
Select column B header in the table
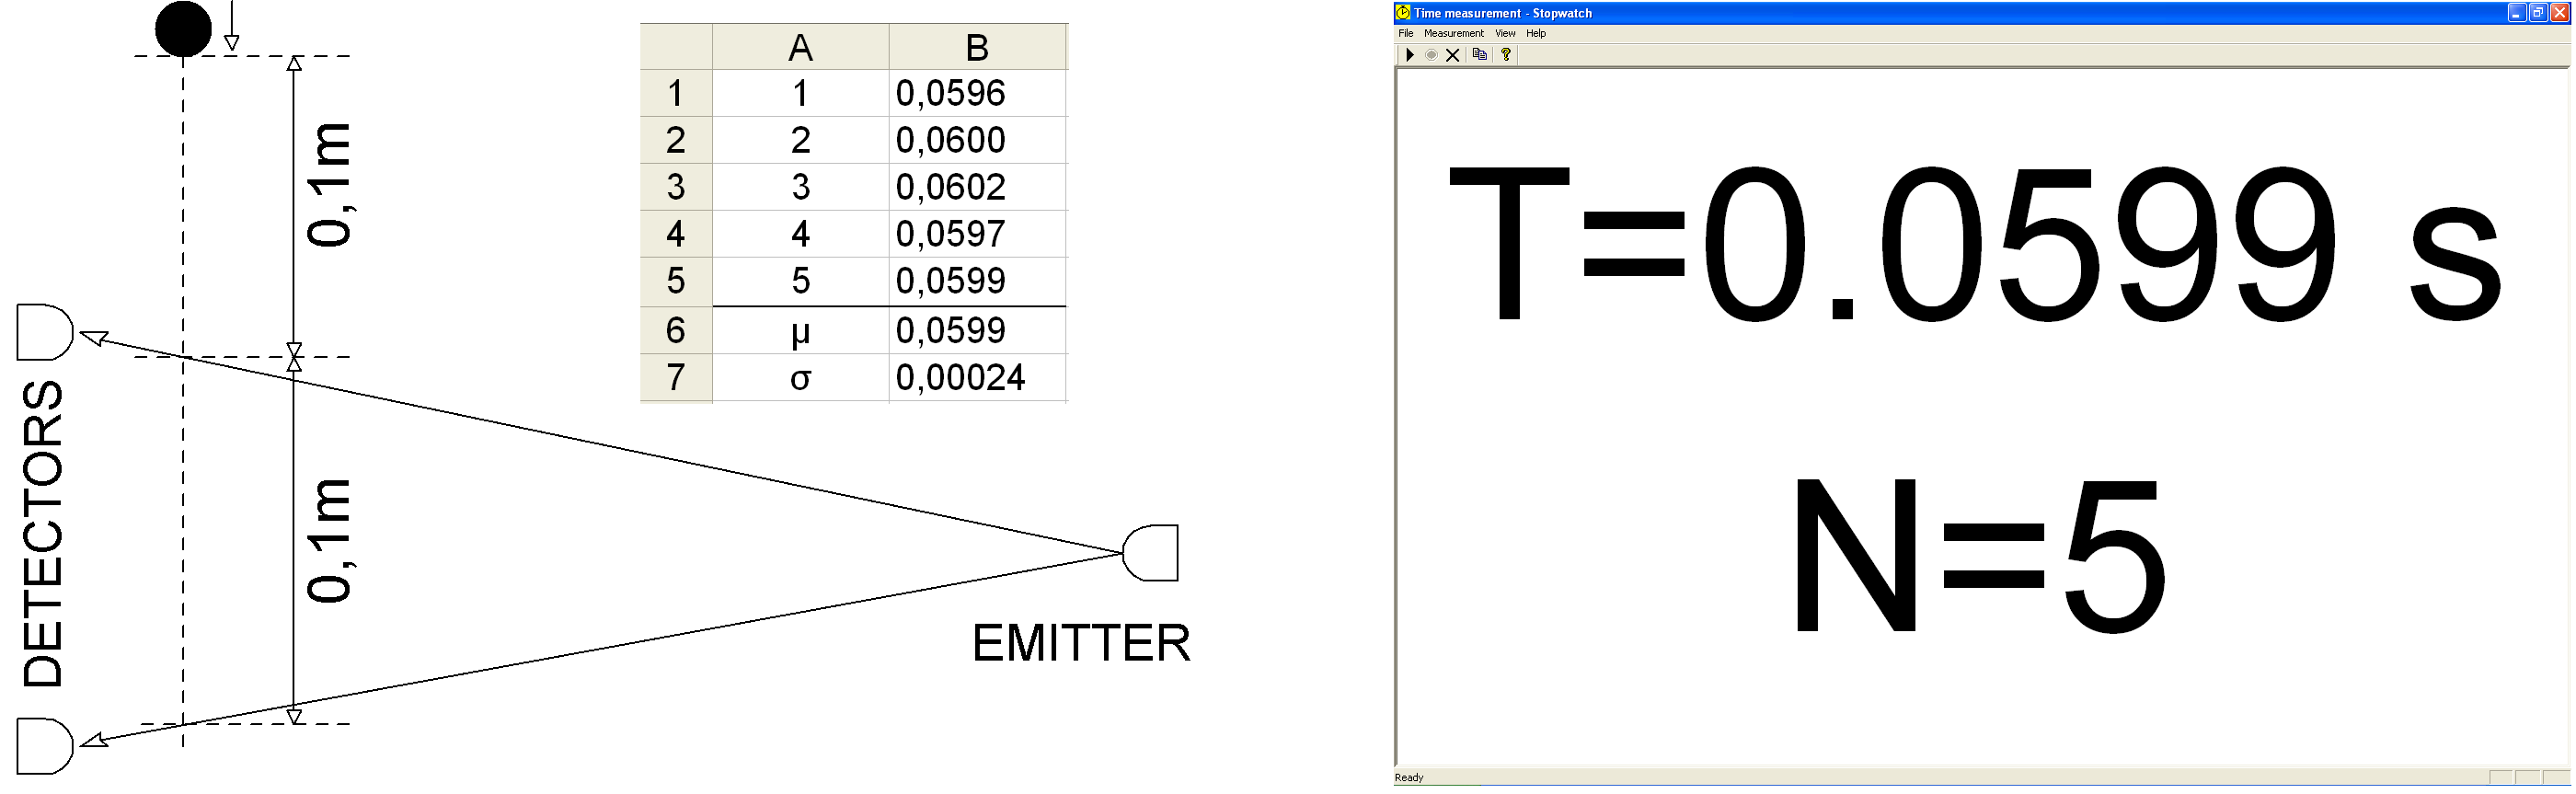[977, 47]
